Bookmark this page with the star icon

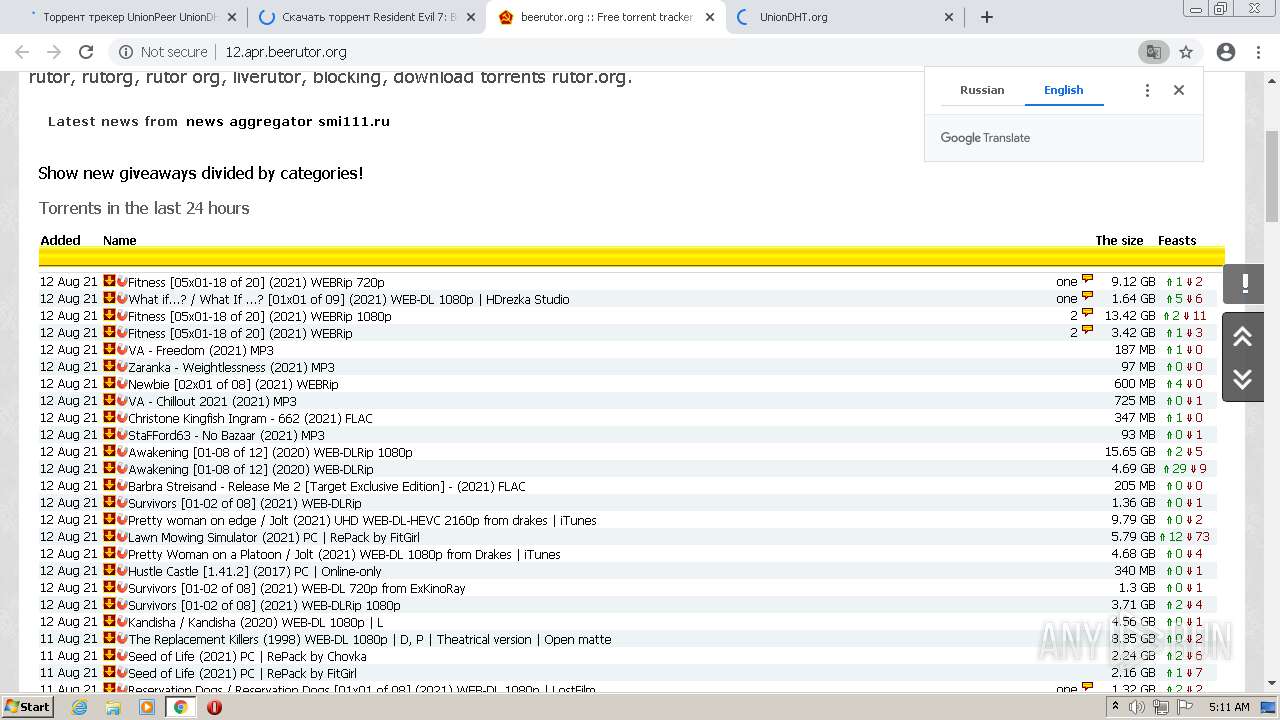[x=1186, y=52]
